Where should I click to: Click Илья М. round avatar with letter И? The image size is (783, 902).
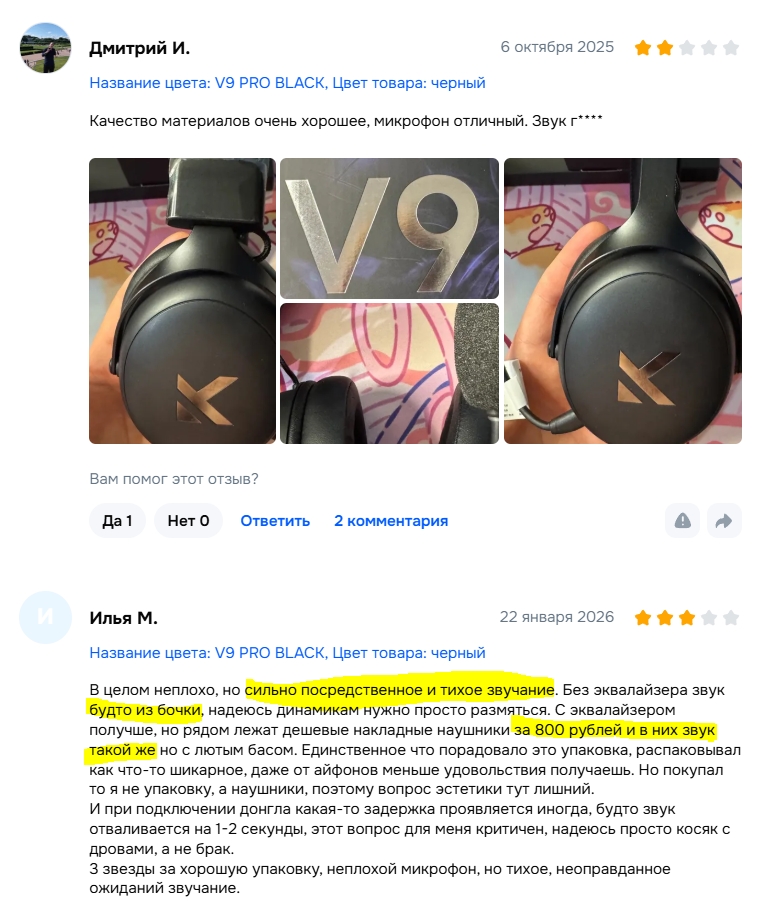45,617
